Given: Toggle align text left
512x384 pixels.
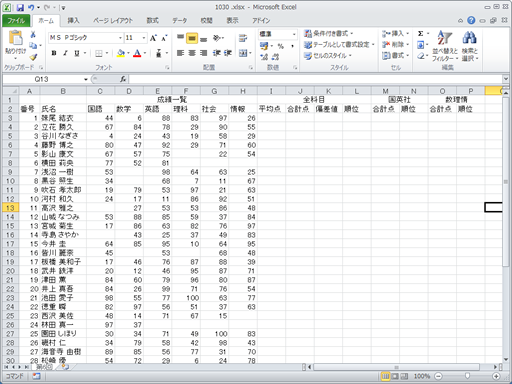Looking at the screenshot, I should coord(180,53).
